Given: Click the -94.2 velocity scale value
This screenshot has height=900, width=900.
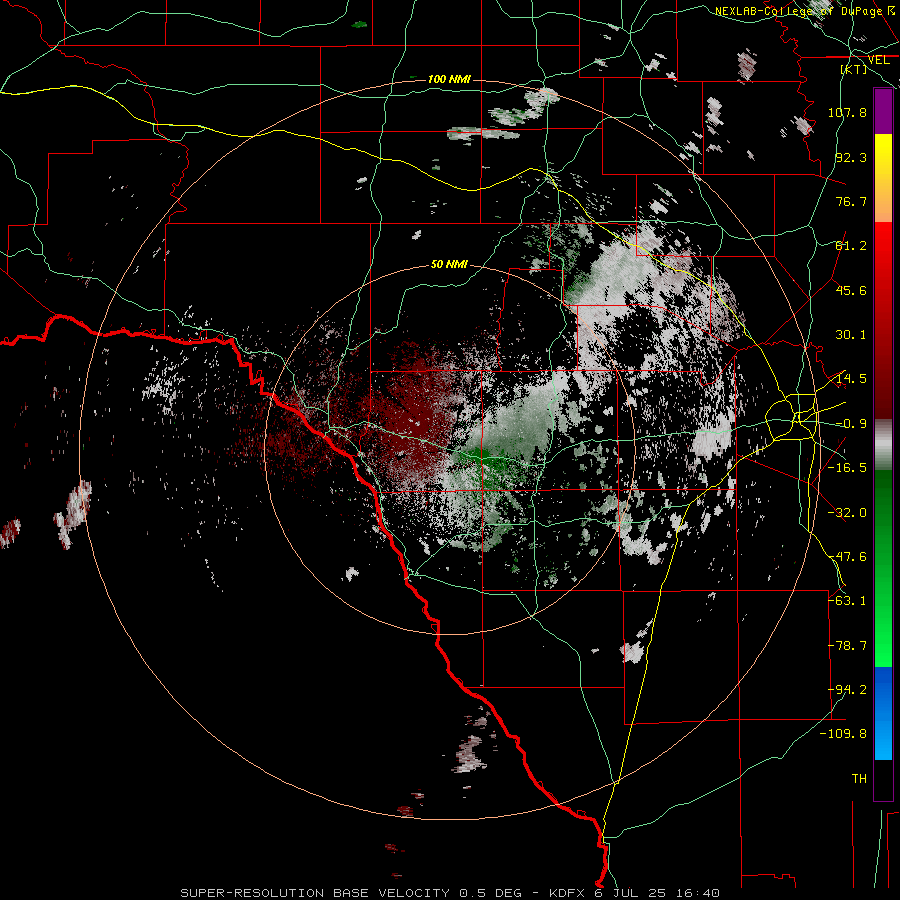Looking at the screenshot, I should click(847, 690).
